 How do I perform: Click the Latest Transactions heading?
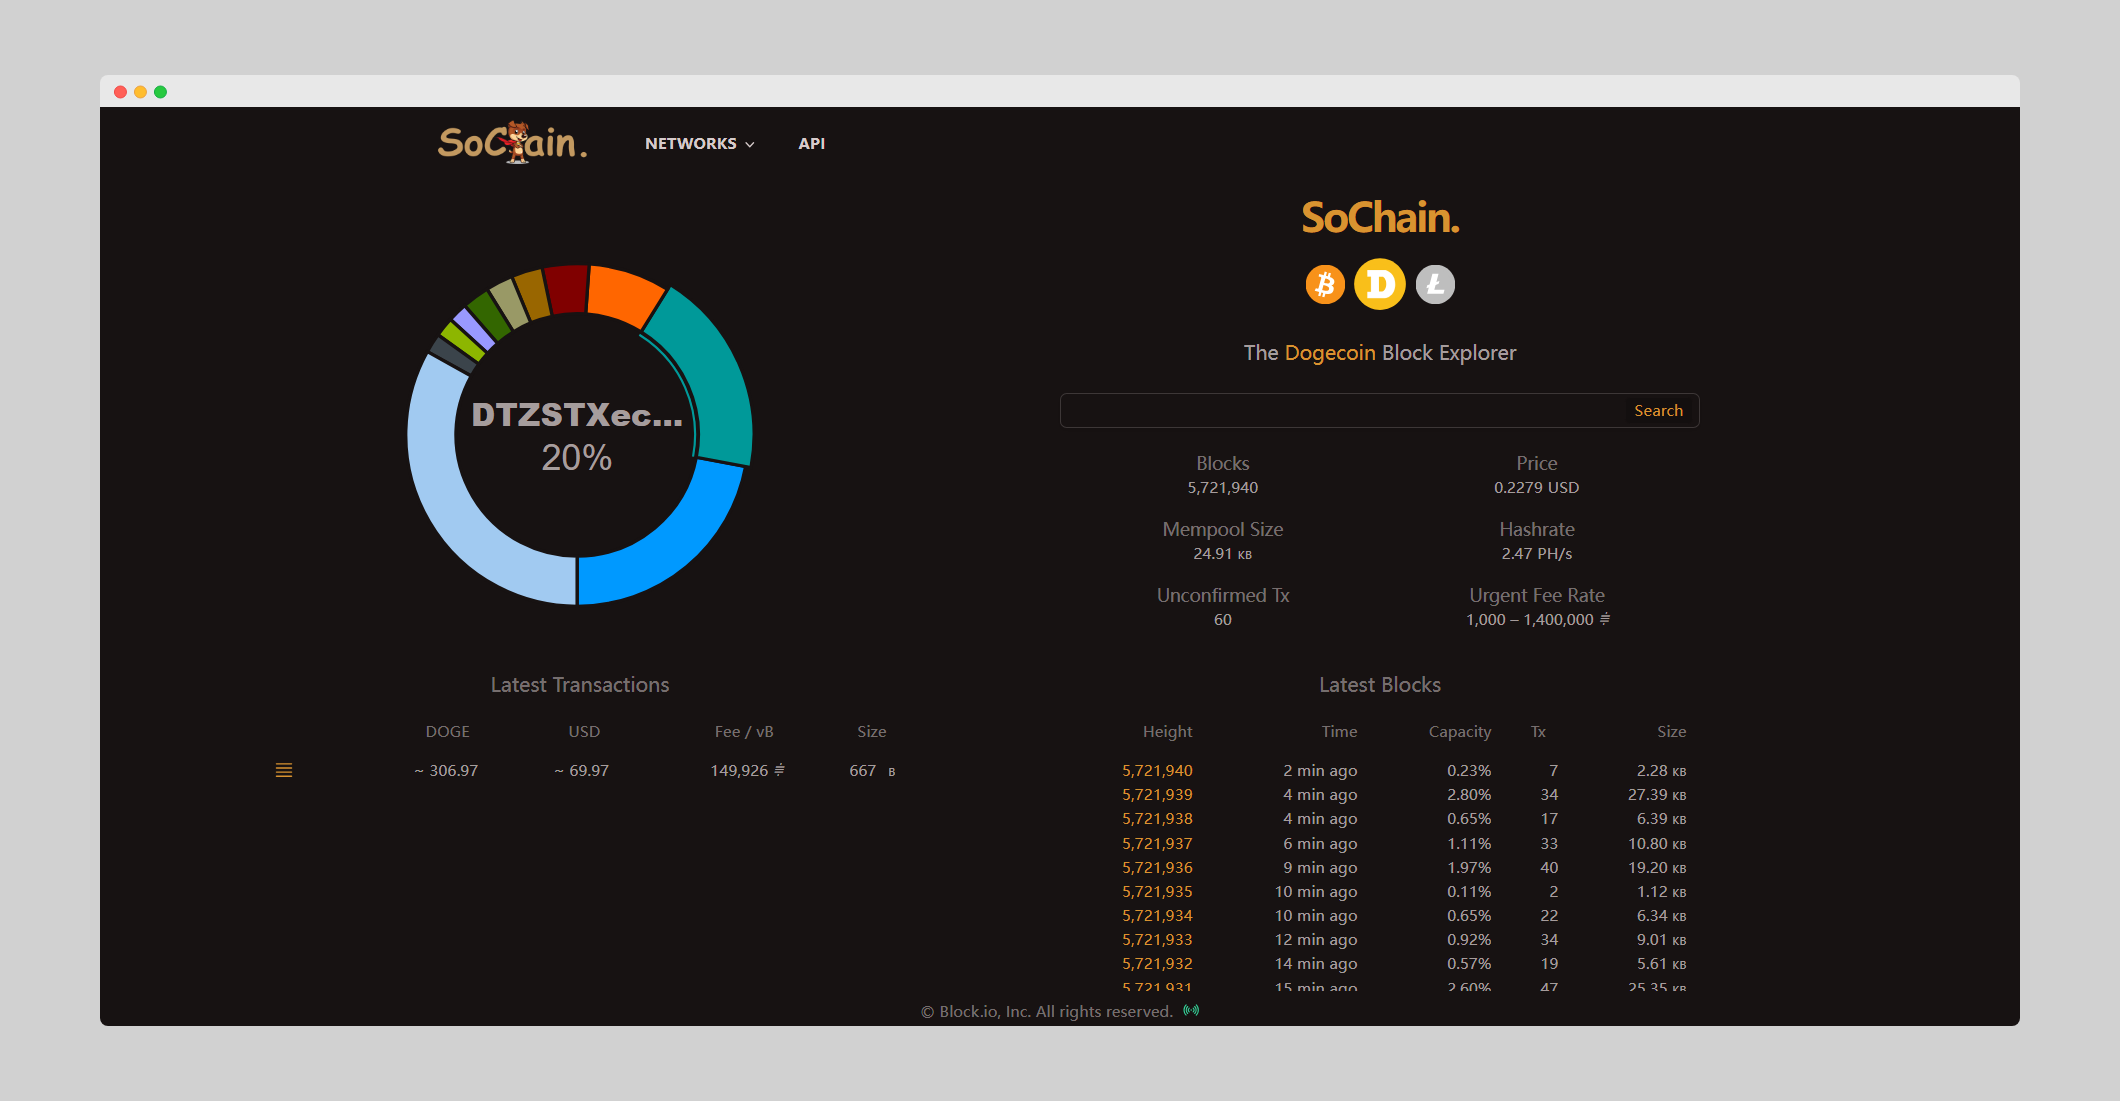coord(580,685)
